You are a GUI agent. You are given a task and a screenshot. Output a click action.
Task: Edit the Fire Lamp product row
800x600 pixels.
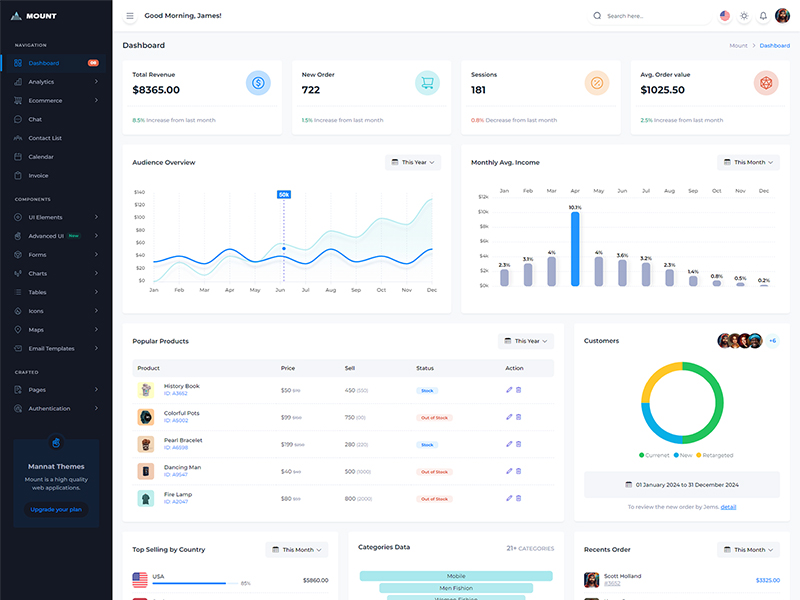tap(509, 498)
